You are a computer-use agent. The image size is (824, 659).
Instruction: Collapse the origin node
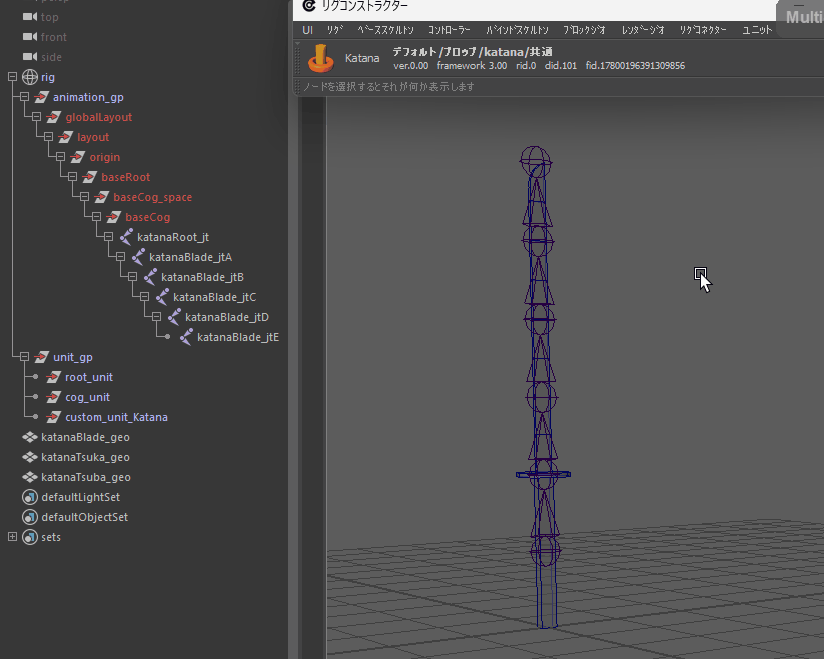[60, 157]
